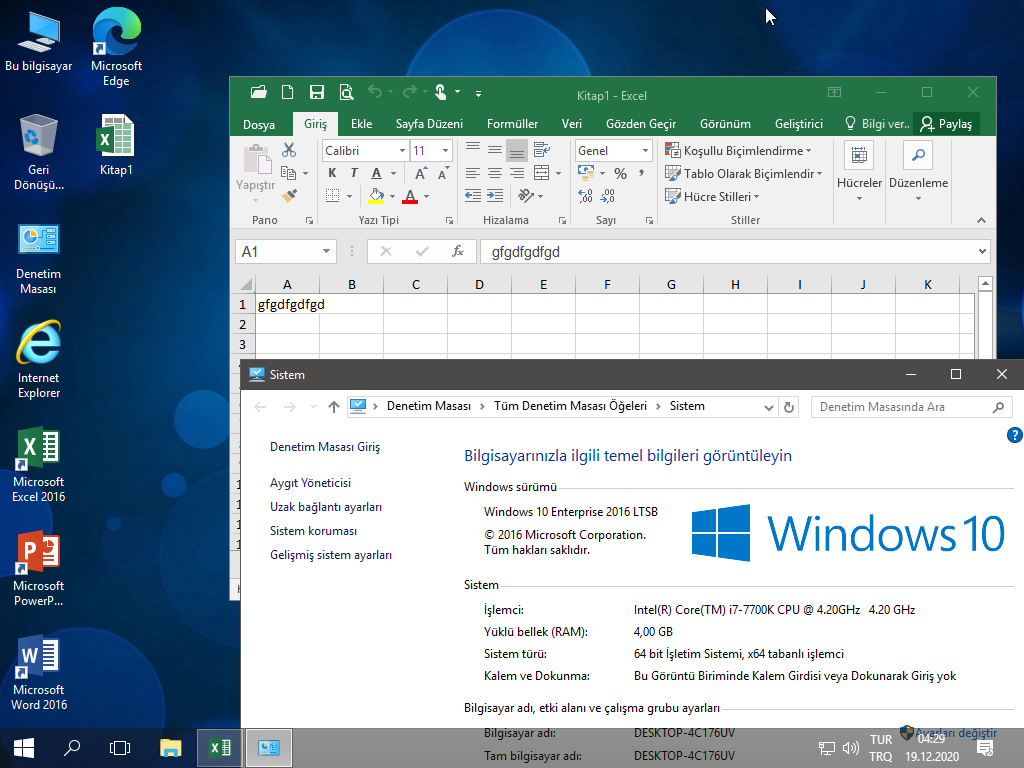Increase indent in Hizalama group
Screen dimensions: 1024x768
495,195
